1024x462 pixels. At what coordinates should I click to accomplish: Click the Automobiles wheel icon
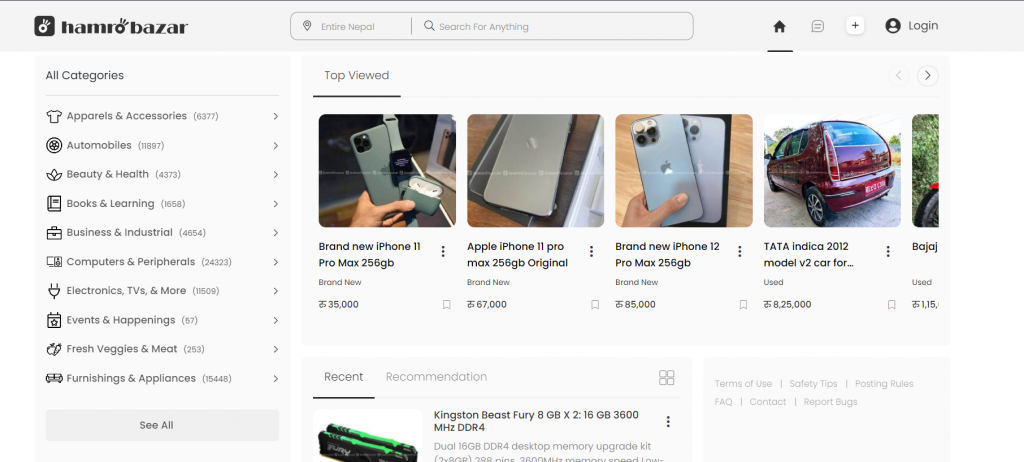click(x=54, y=145)
